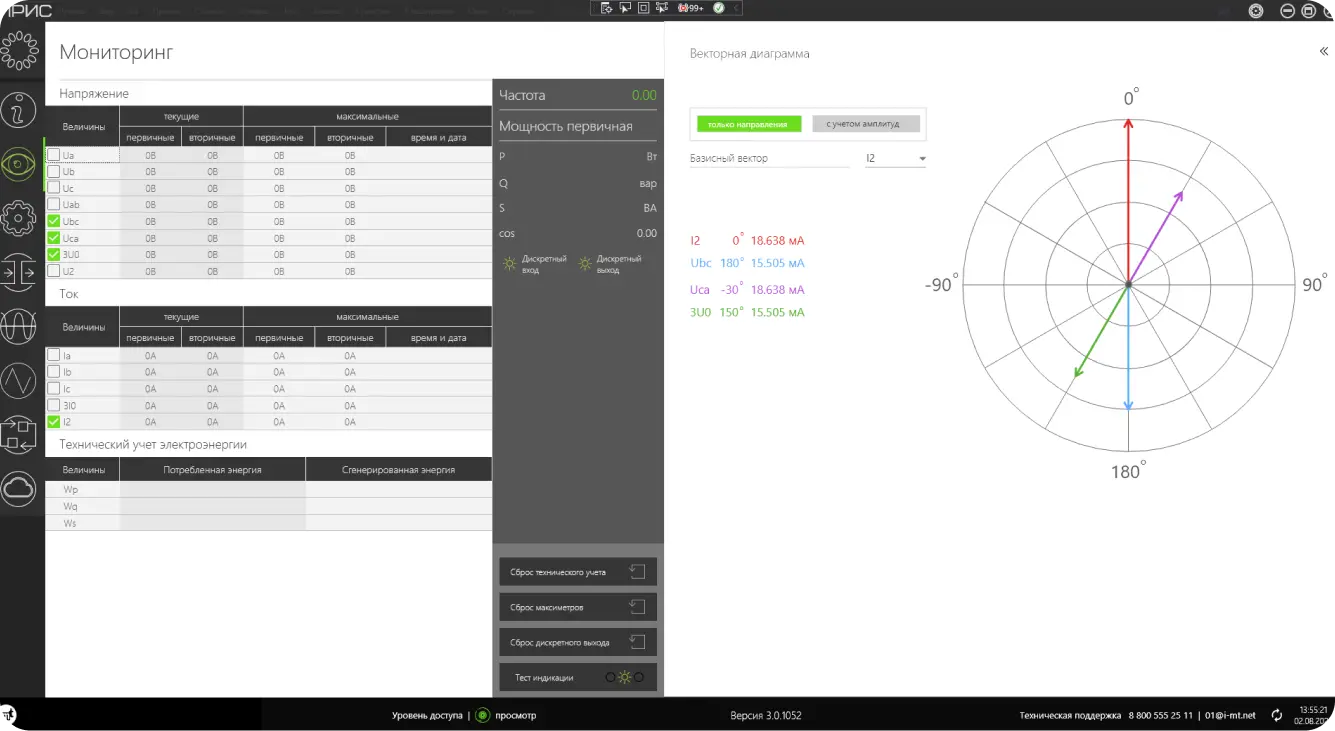
Task: Uncheck the I2 current checkbox
Action: pyautogui.click(x=54, y=422)
